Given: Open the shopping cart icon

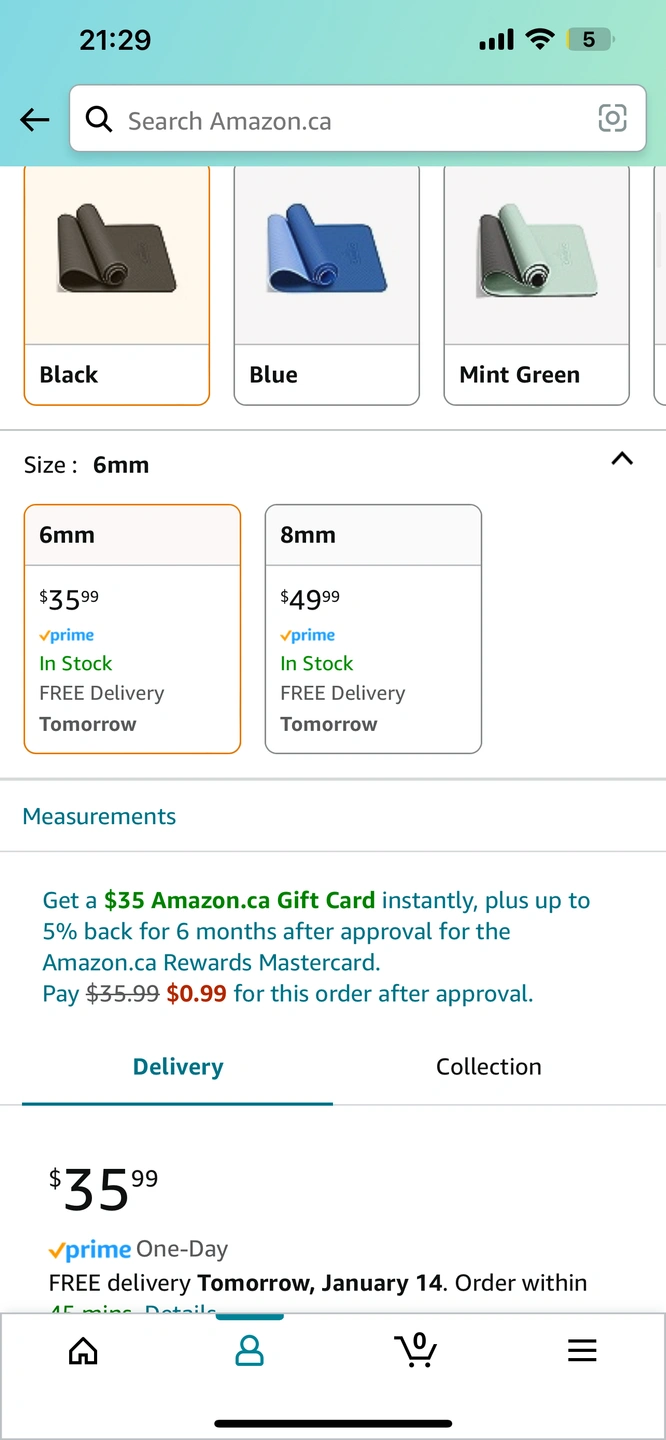Looking at the screenshot, I should tap(415, 1350).
